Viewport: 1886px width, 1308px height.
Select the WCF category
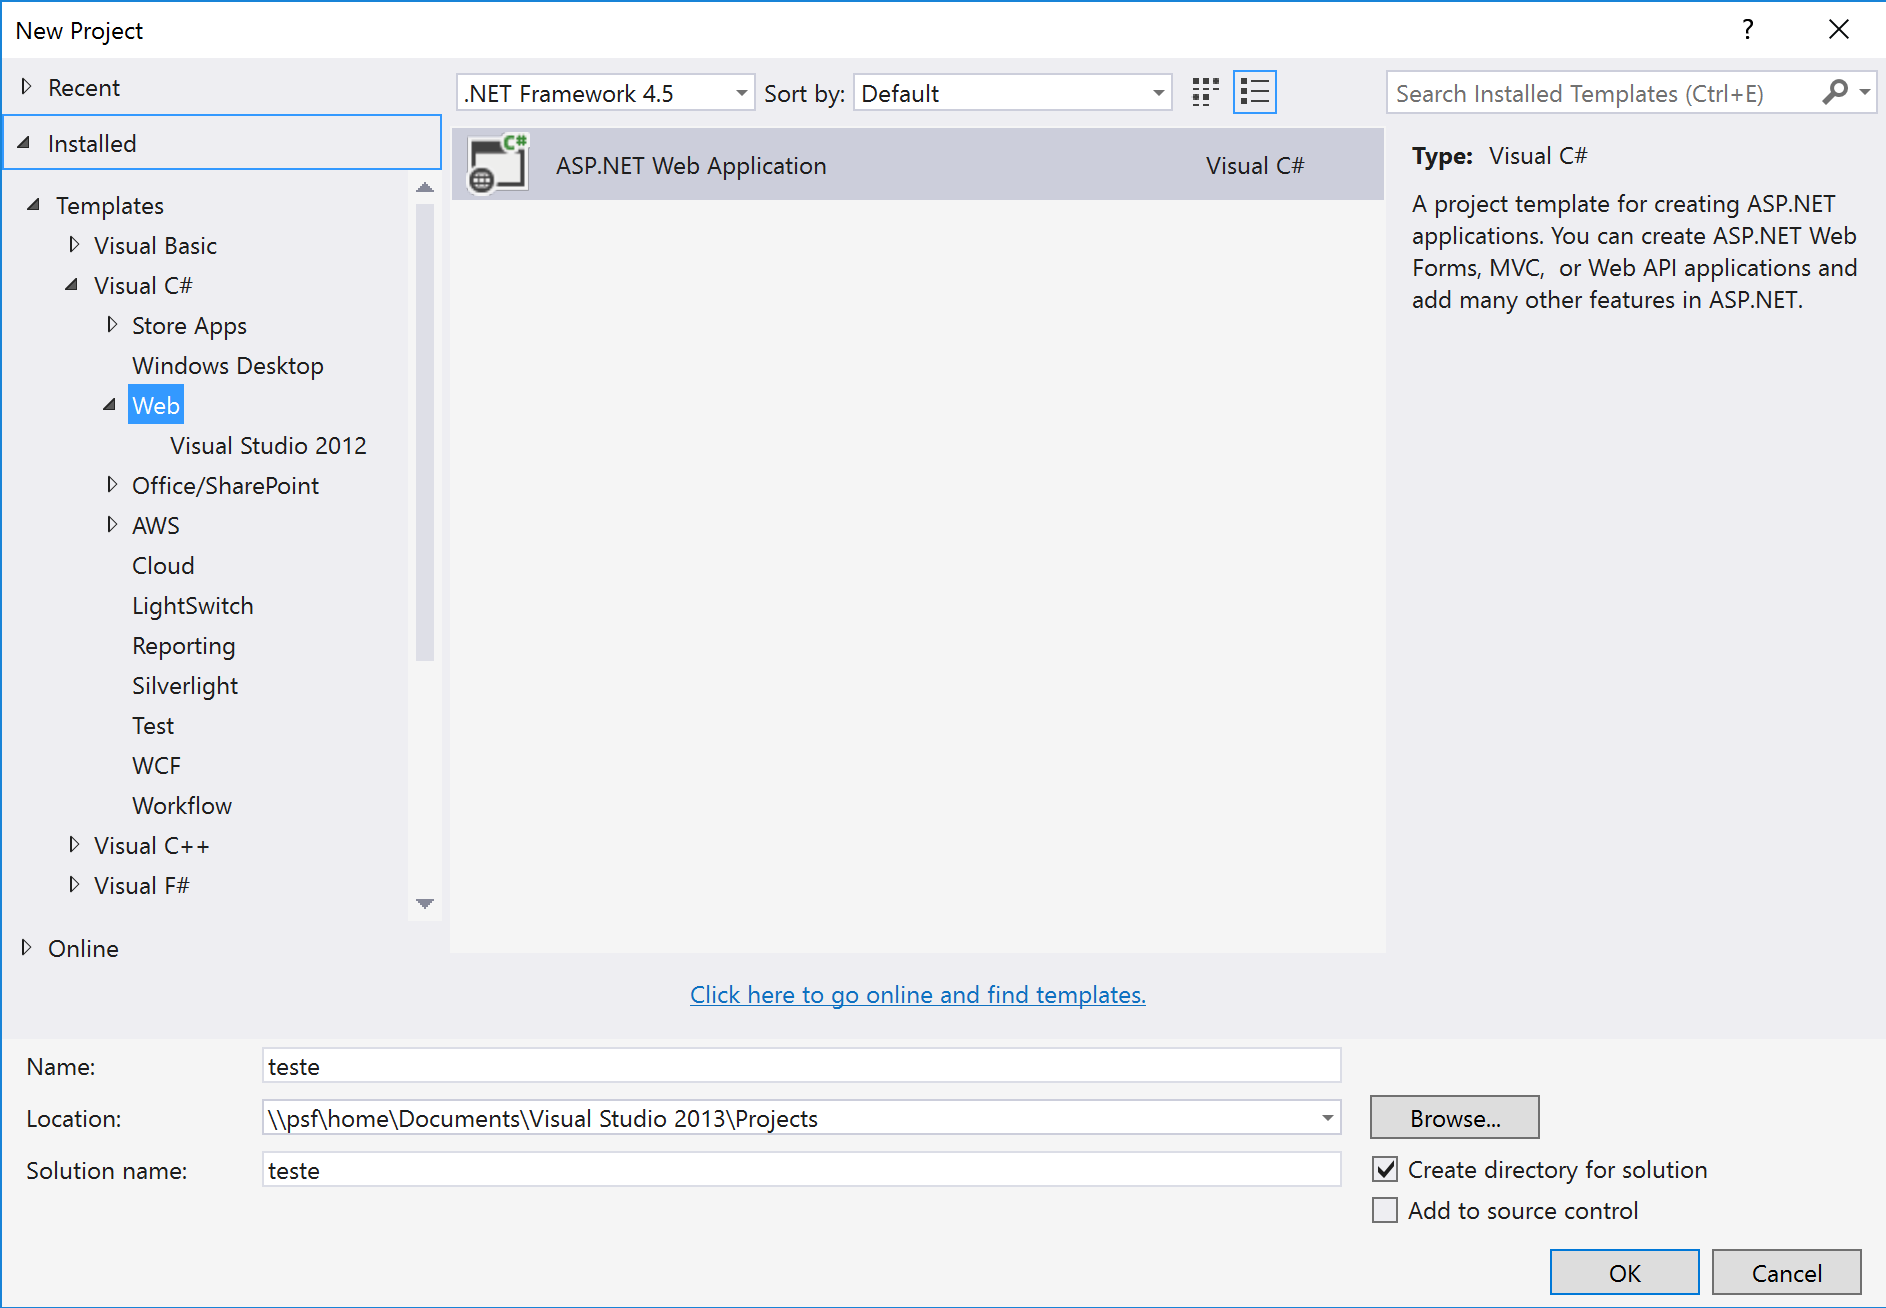[156, 765]
